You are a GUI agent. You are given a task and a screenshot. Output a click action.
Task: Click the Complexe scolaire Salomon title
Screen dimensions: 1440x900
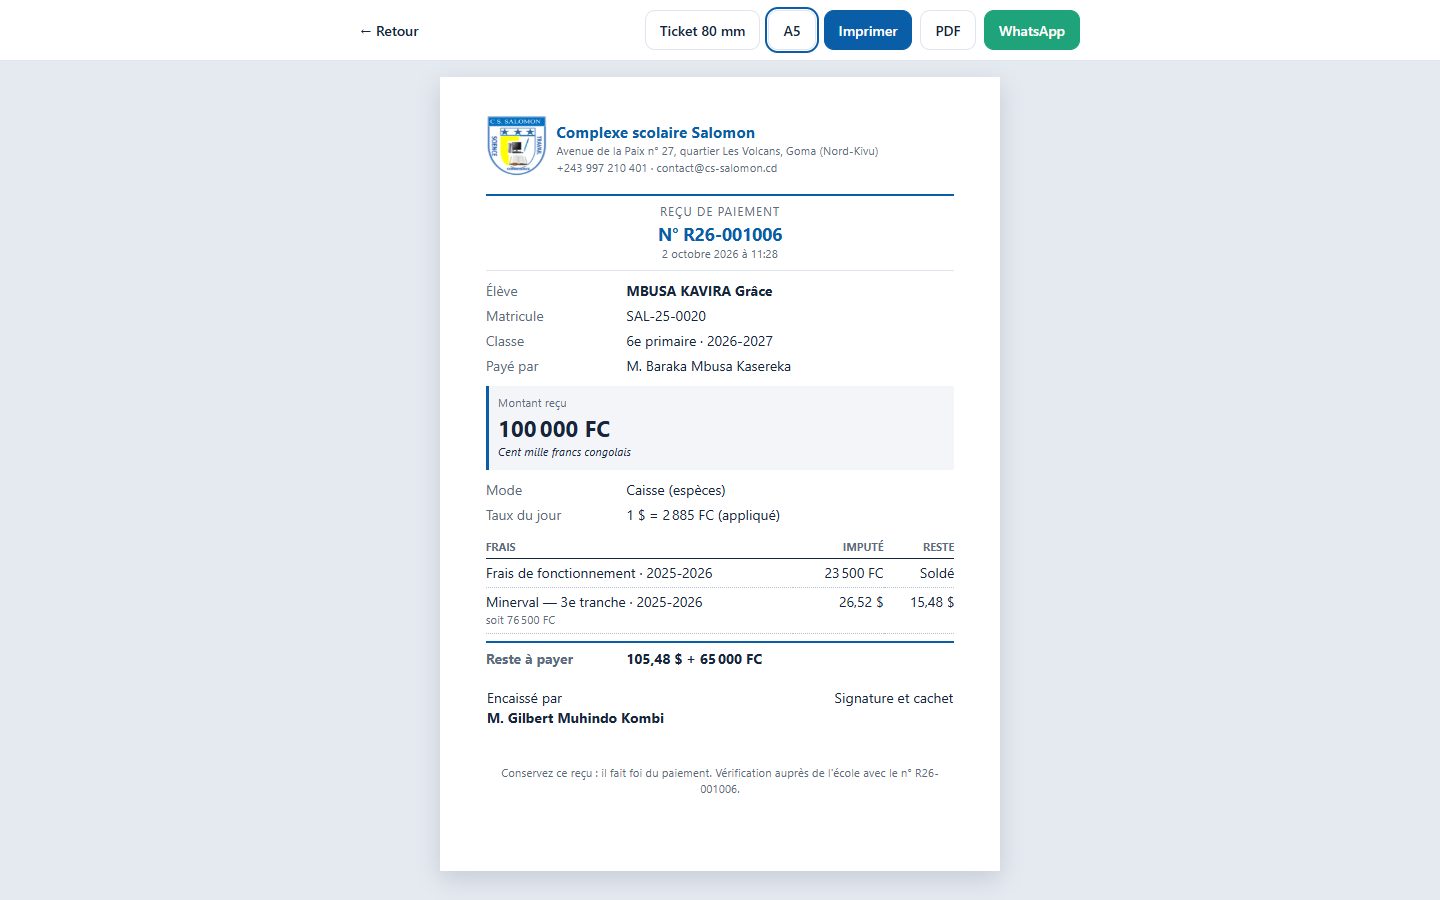click(655, 133)
